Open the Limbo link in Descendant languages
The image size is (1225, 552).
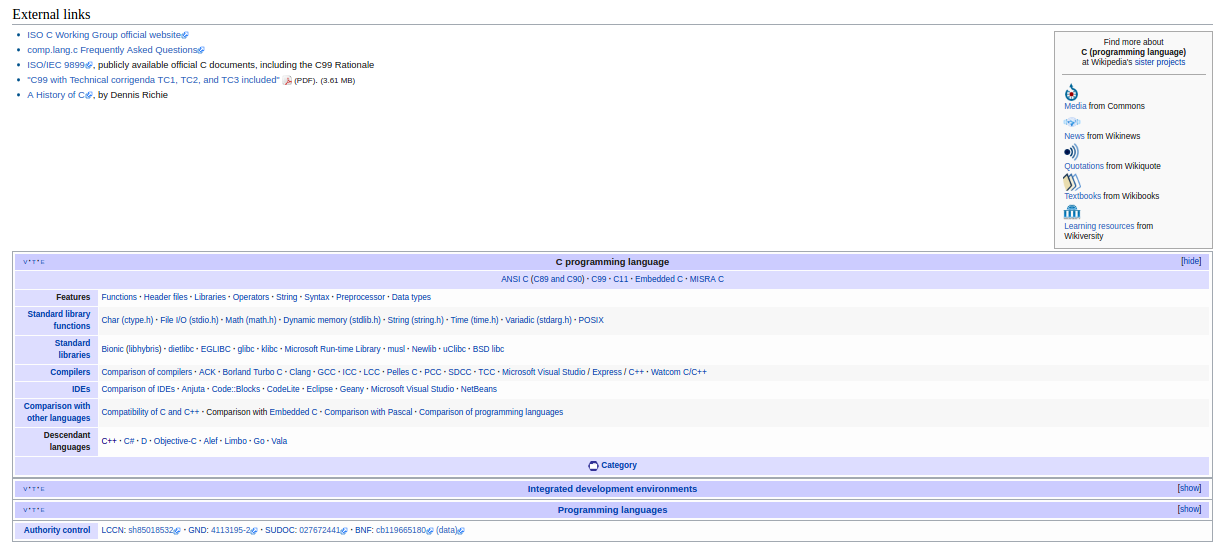235,441
